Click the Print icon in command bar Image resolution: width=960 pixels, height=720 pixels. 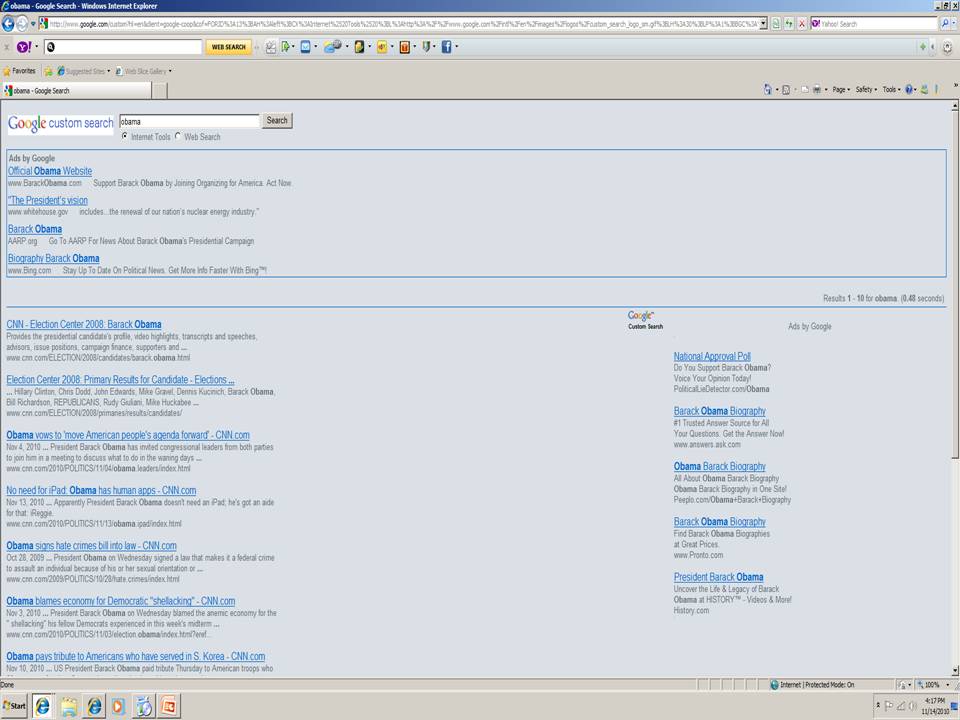(x=817, y=89)
